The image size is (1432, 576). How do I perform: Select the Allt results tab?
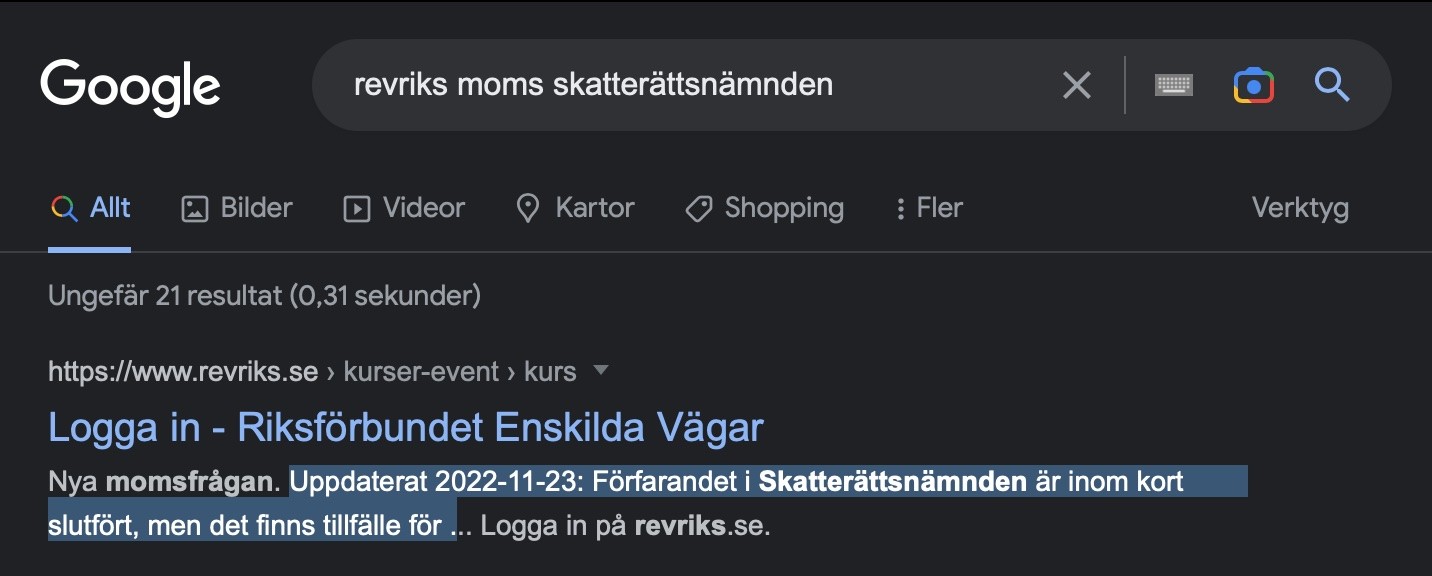tap(110, 208)
